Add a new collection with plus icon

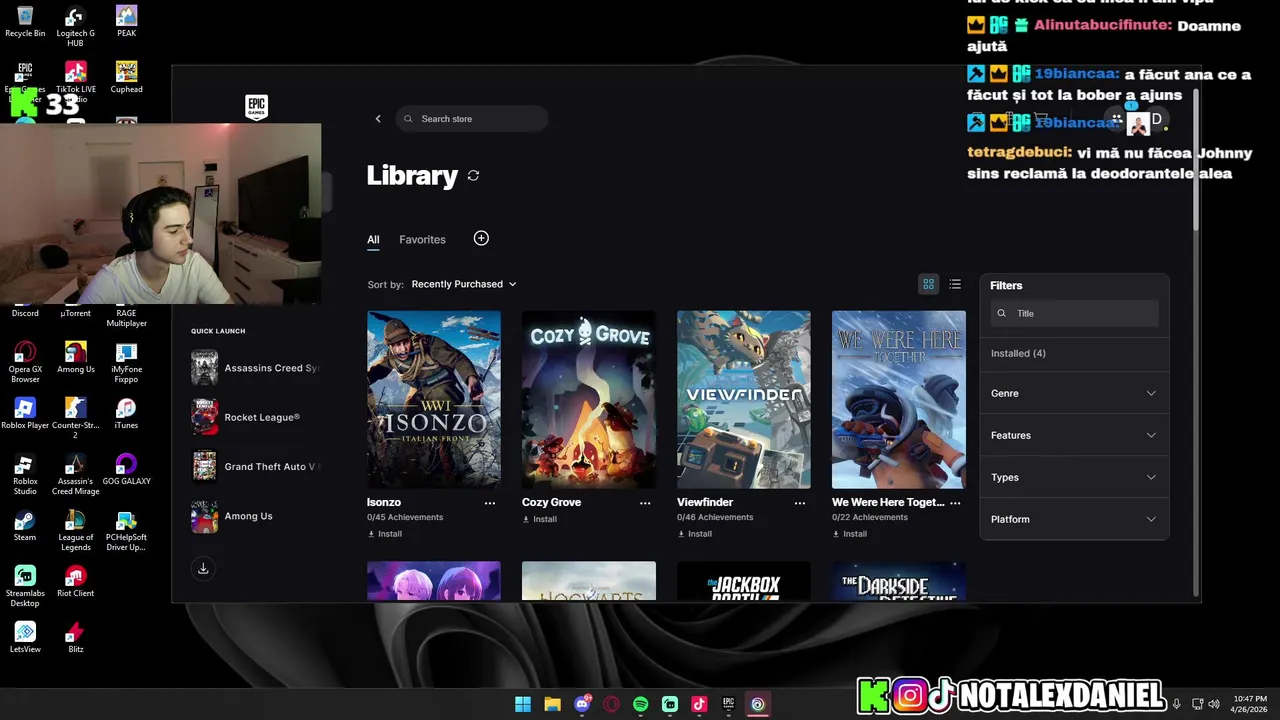[x=481, y=238]
